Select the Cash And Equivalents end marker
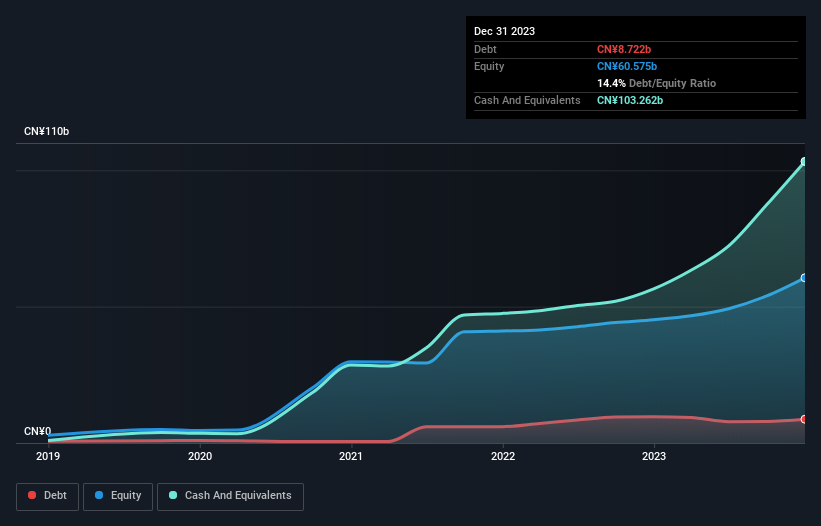This screenshot has width=821, height=526. 804,162
